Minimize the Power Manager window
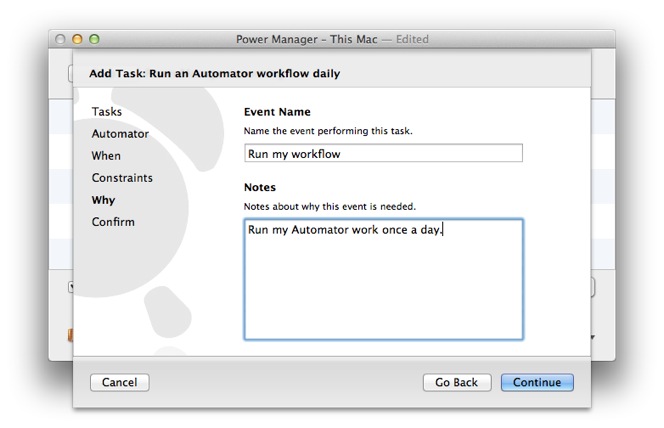The width and height of the screenshot is (664, 428). (x=77, y=39)
